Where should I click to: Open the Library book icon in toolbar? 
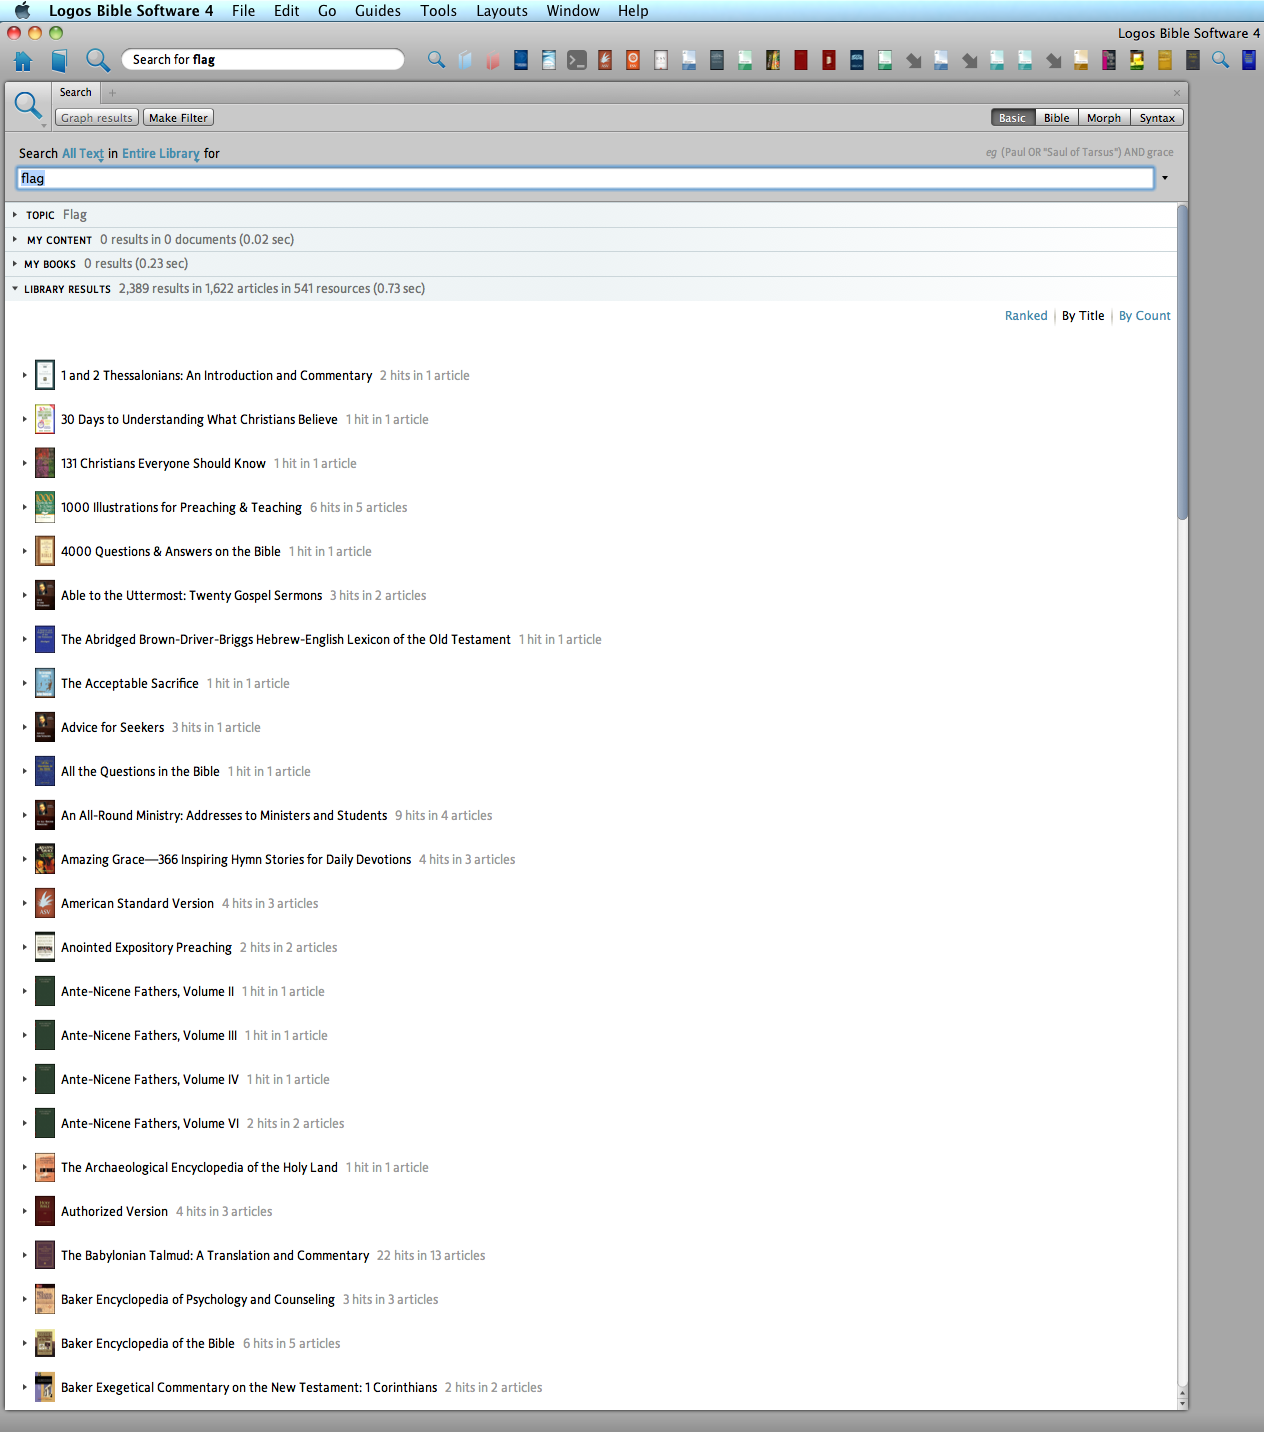[x=59, y=61]
